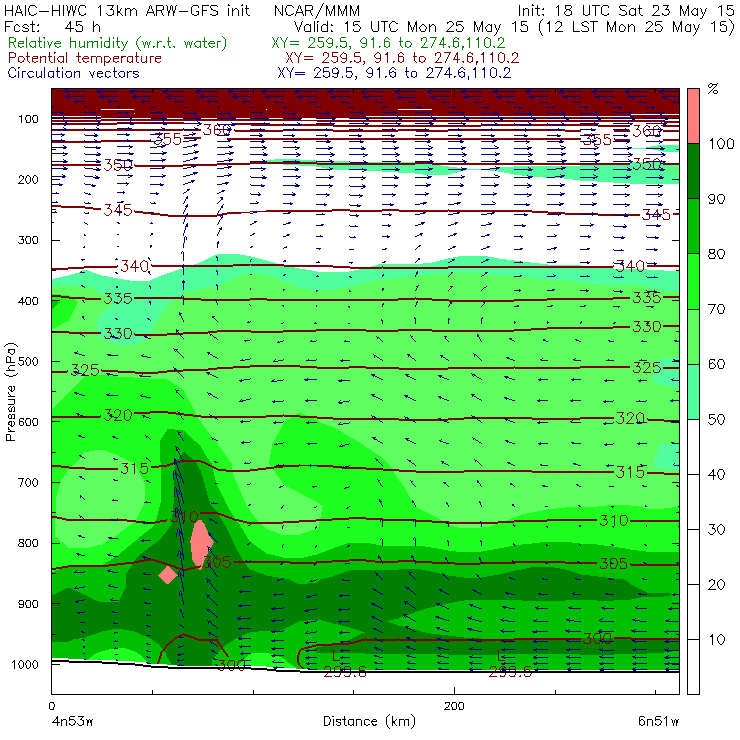Click the 'NCAR/MMM' header text

point(317,11)
